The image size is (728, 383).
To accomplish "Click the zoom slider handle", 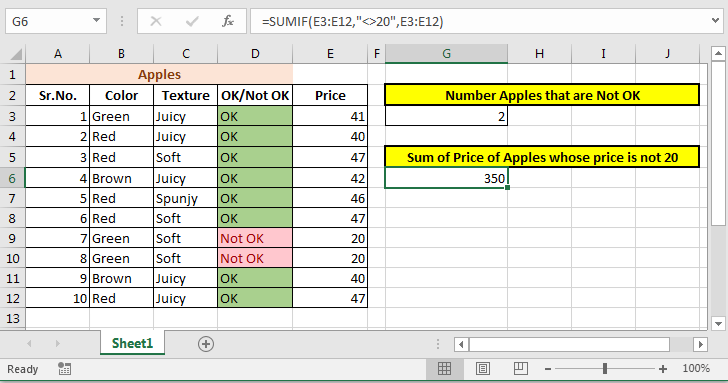I will tap(604, 369).
